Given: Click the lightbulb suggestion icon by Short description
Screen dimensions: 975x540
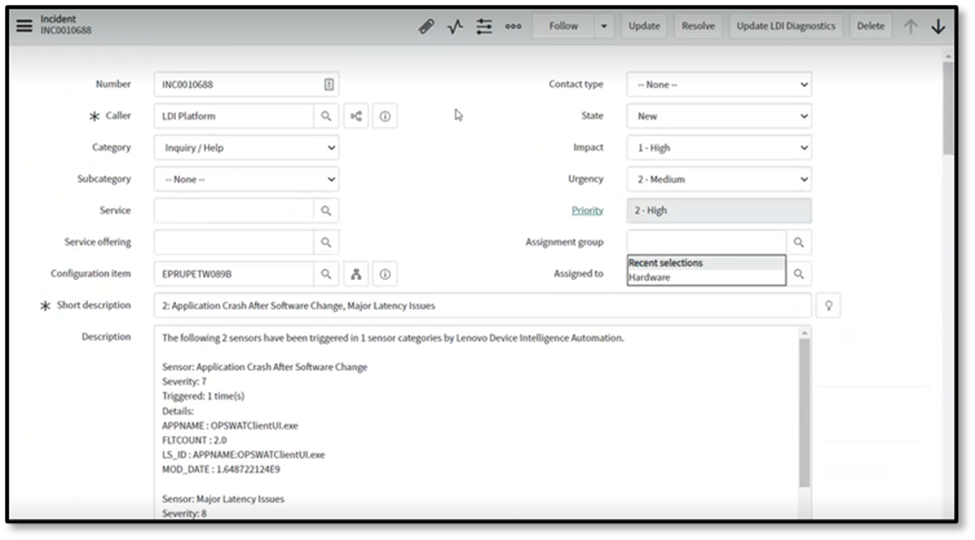Looking at the screenshot, I should [827, 305].
